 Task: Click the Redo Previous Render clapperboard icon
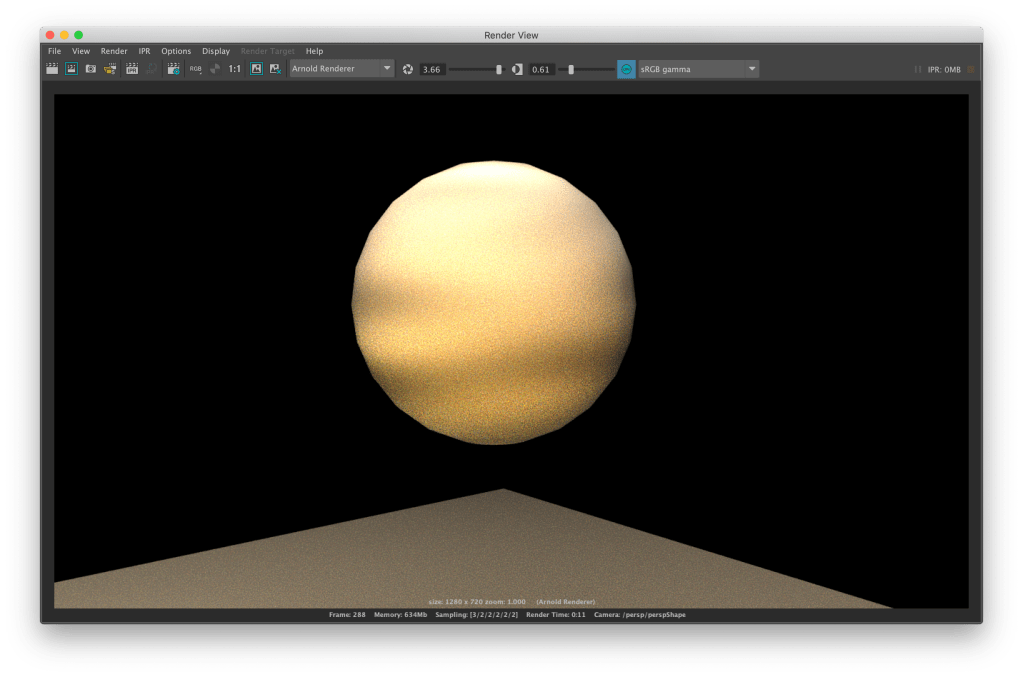[x=53, y=69]
